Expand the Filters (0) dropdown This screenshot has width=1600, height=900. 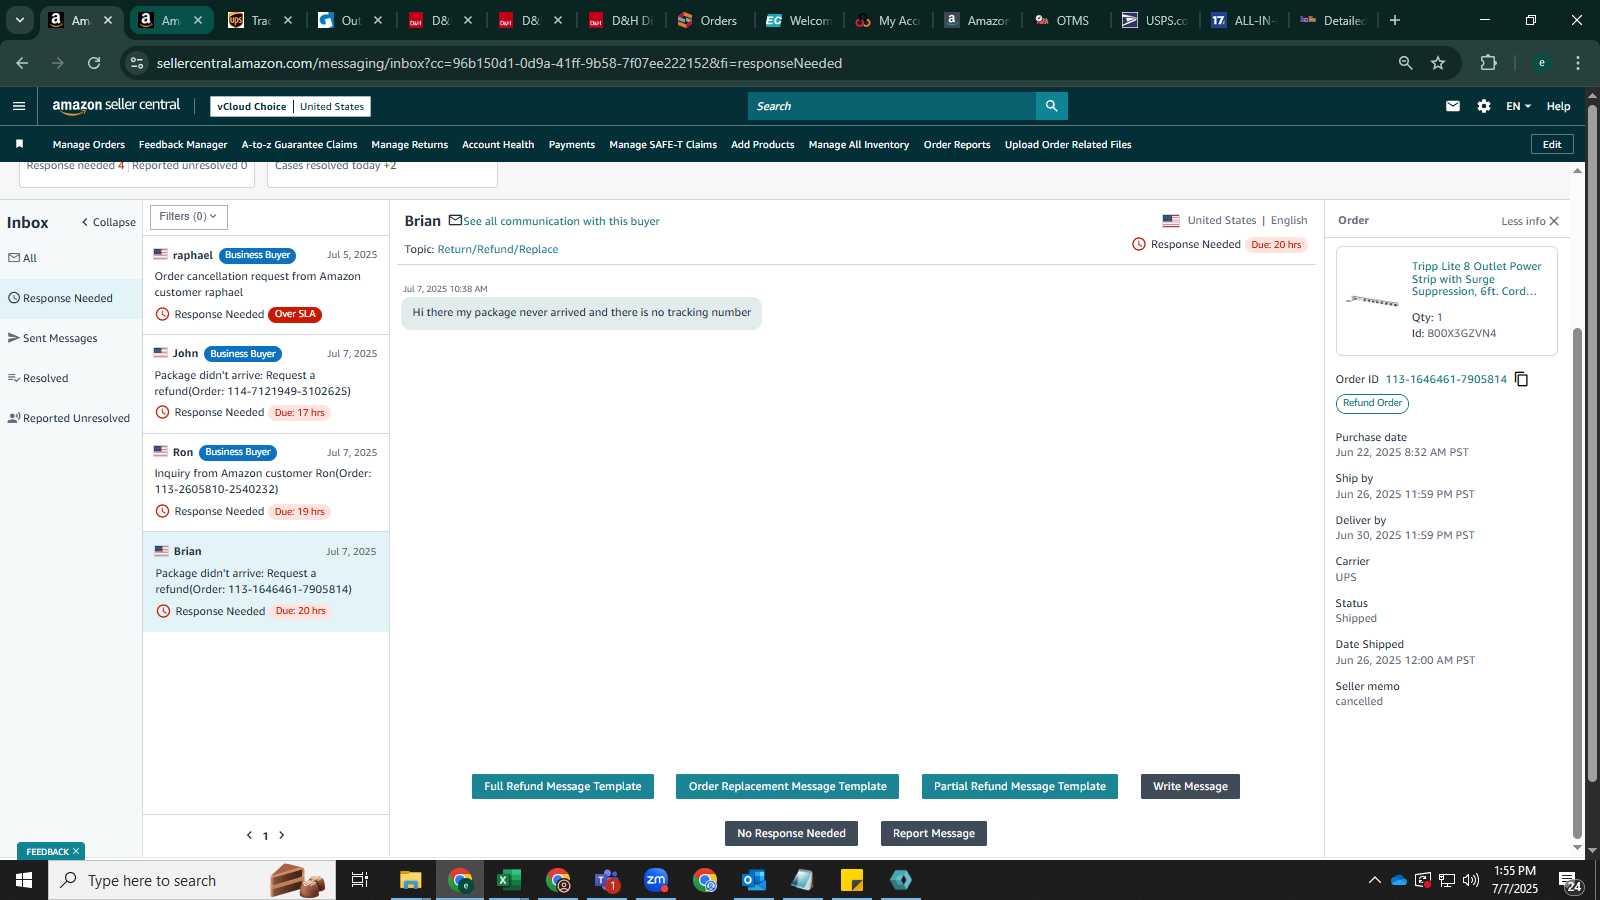(x=188, y=216)
